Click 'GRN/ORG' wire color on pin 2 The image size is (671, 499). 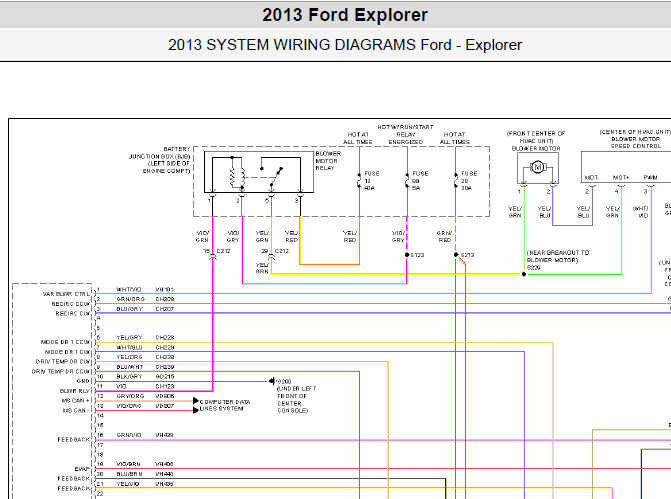[131, 299]
